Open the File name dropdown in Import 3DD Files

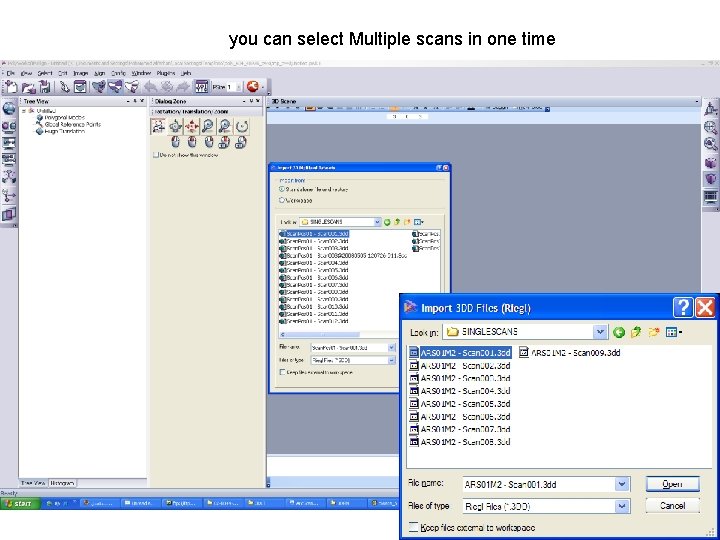(x=622, y=484)
